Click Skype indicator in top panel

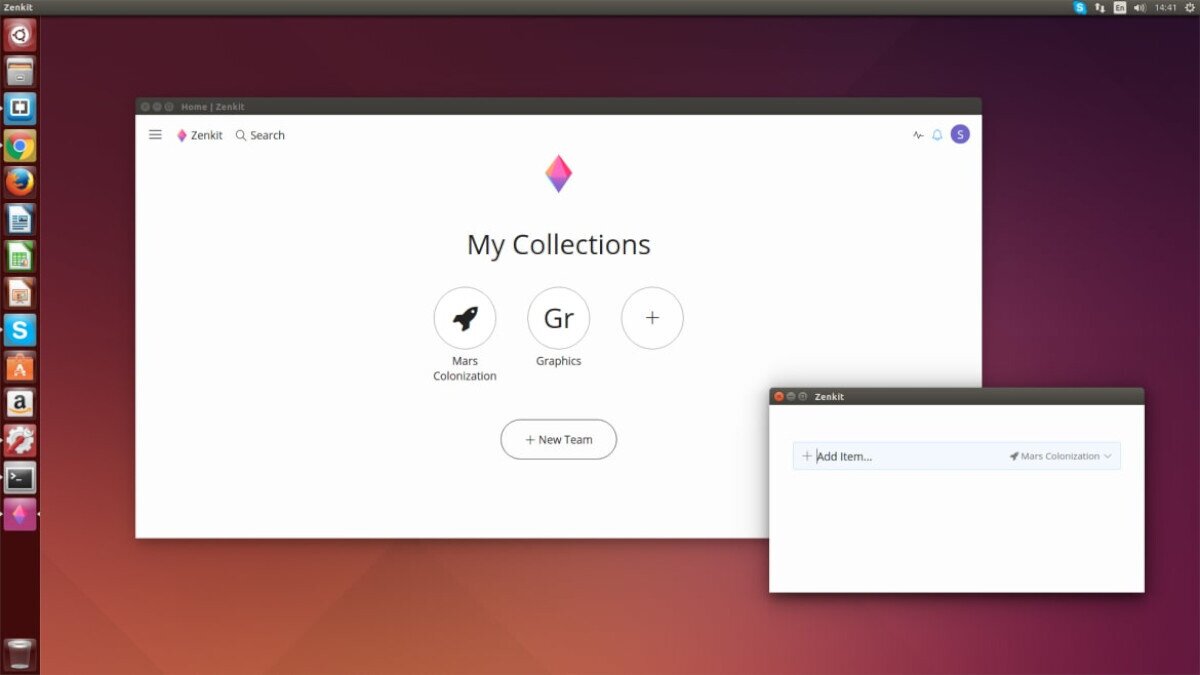[x=1080, y=7]
